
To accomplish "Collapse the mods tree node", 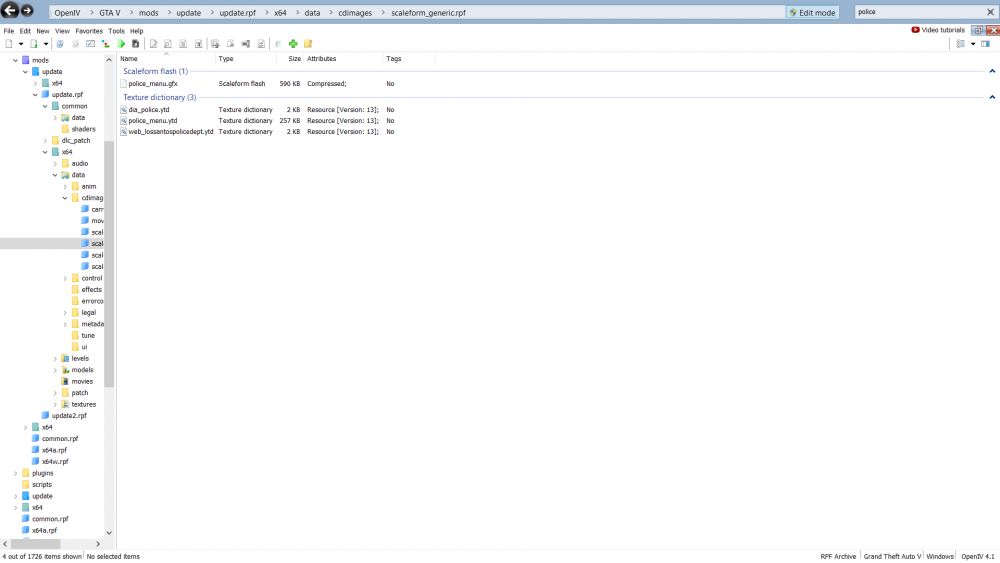I will 15,60.
